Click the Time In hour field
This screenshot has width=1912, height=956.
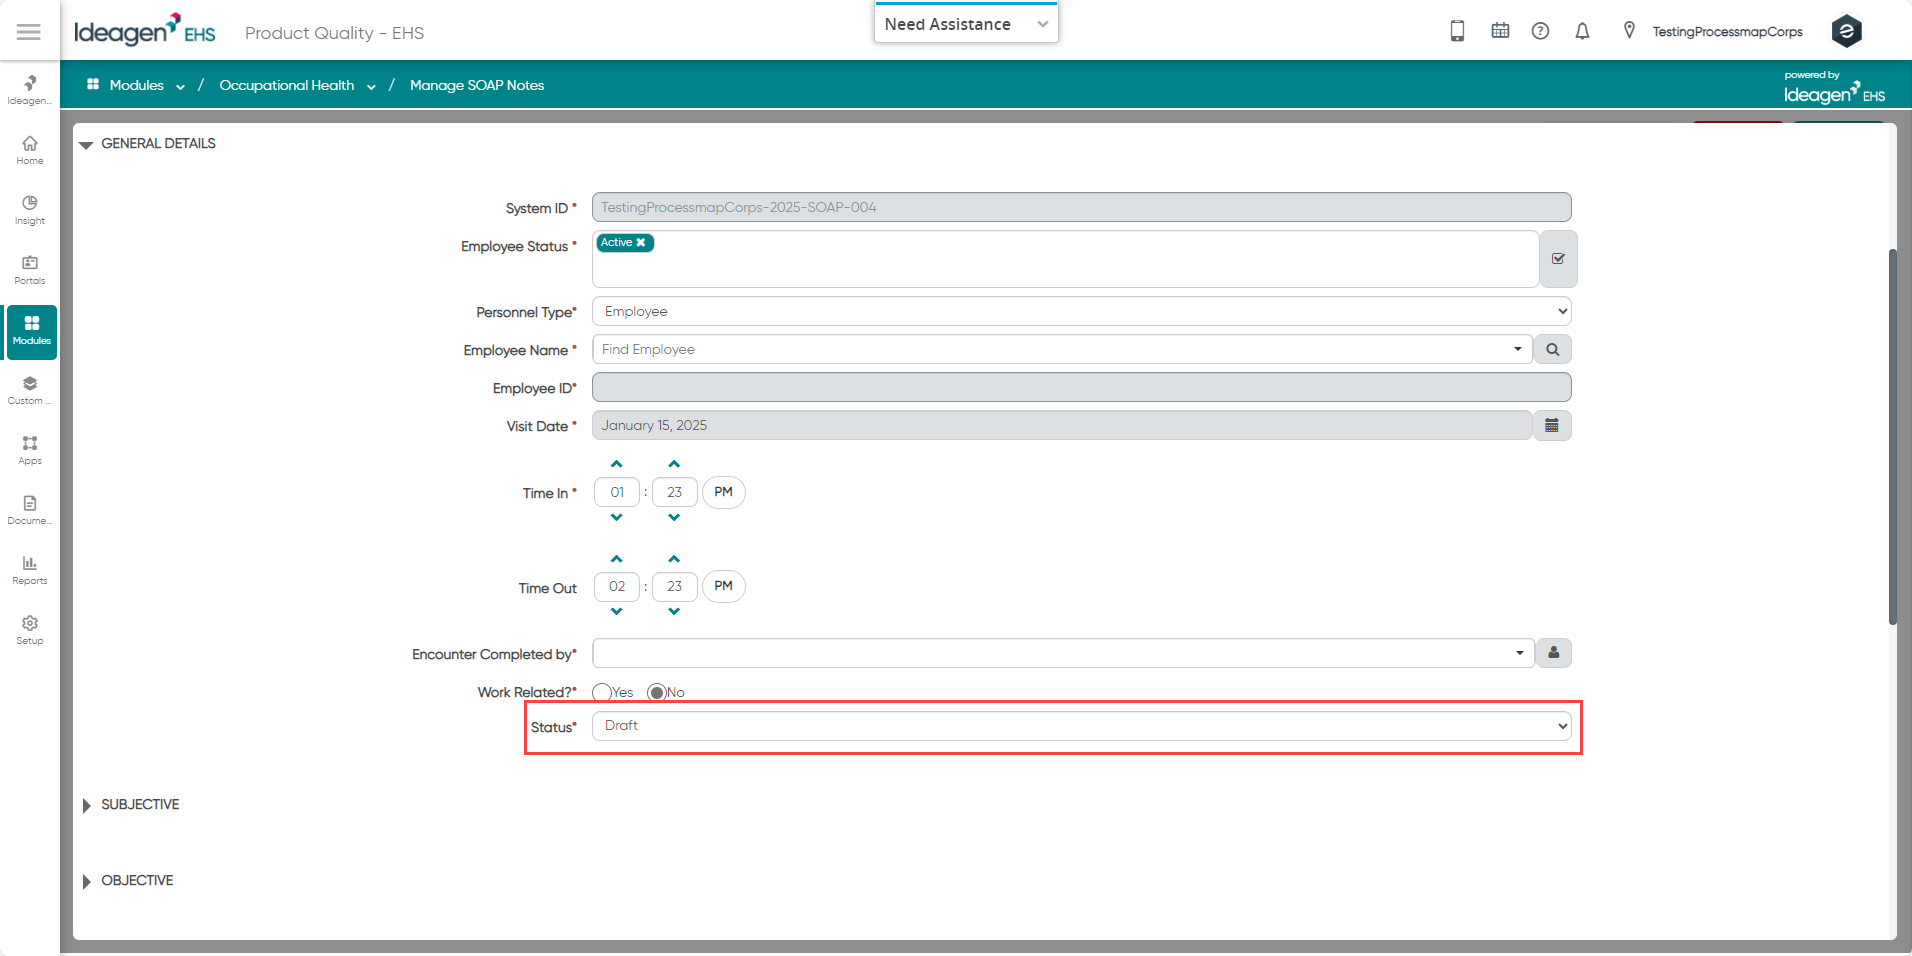(x=617, y=492)
